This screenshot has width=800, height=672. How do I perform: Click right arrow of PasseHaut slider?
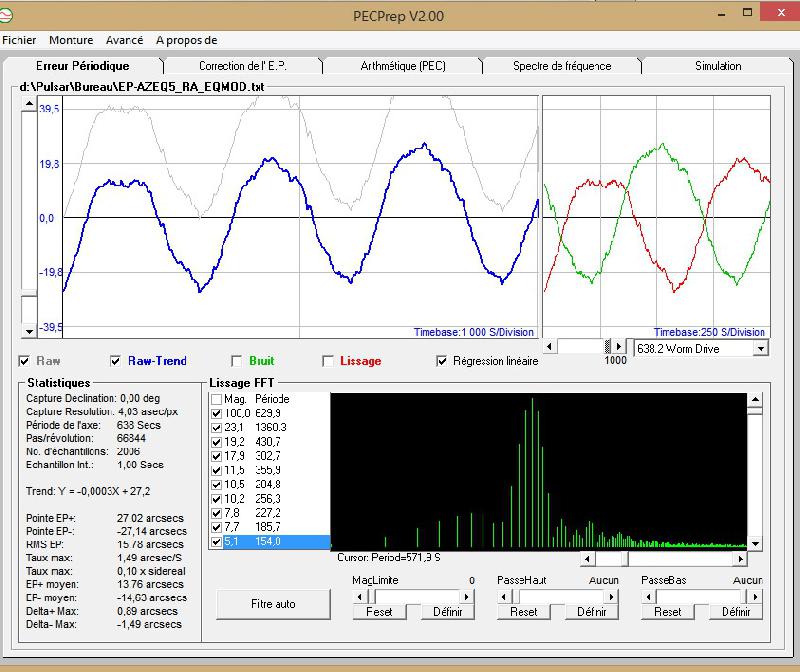[609, 596]
